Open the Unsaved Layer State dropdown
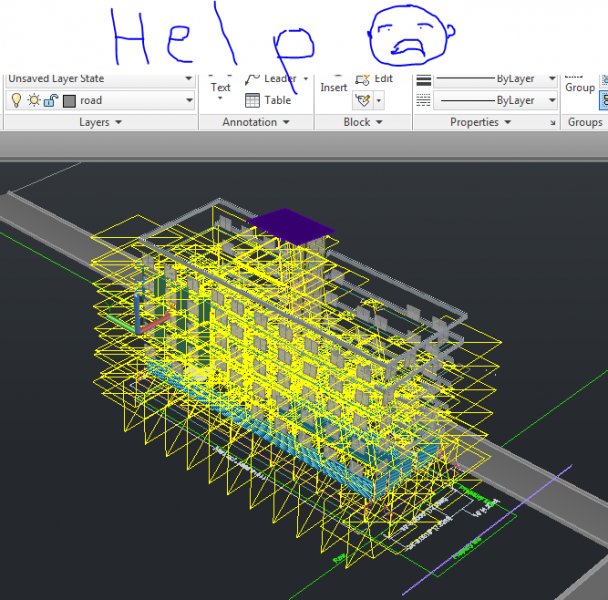 188,79
